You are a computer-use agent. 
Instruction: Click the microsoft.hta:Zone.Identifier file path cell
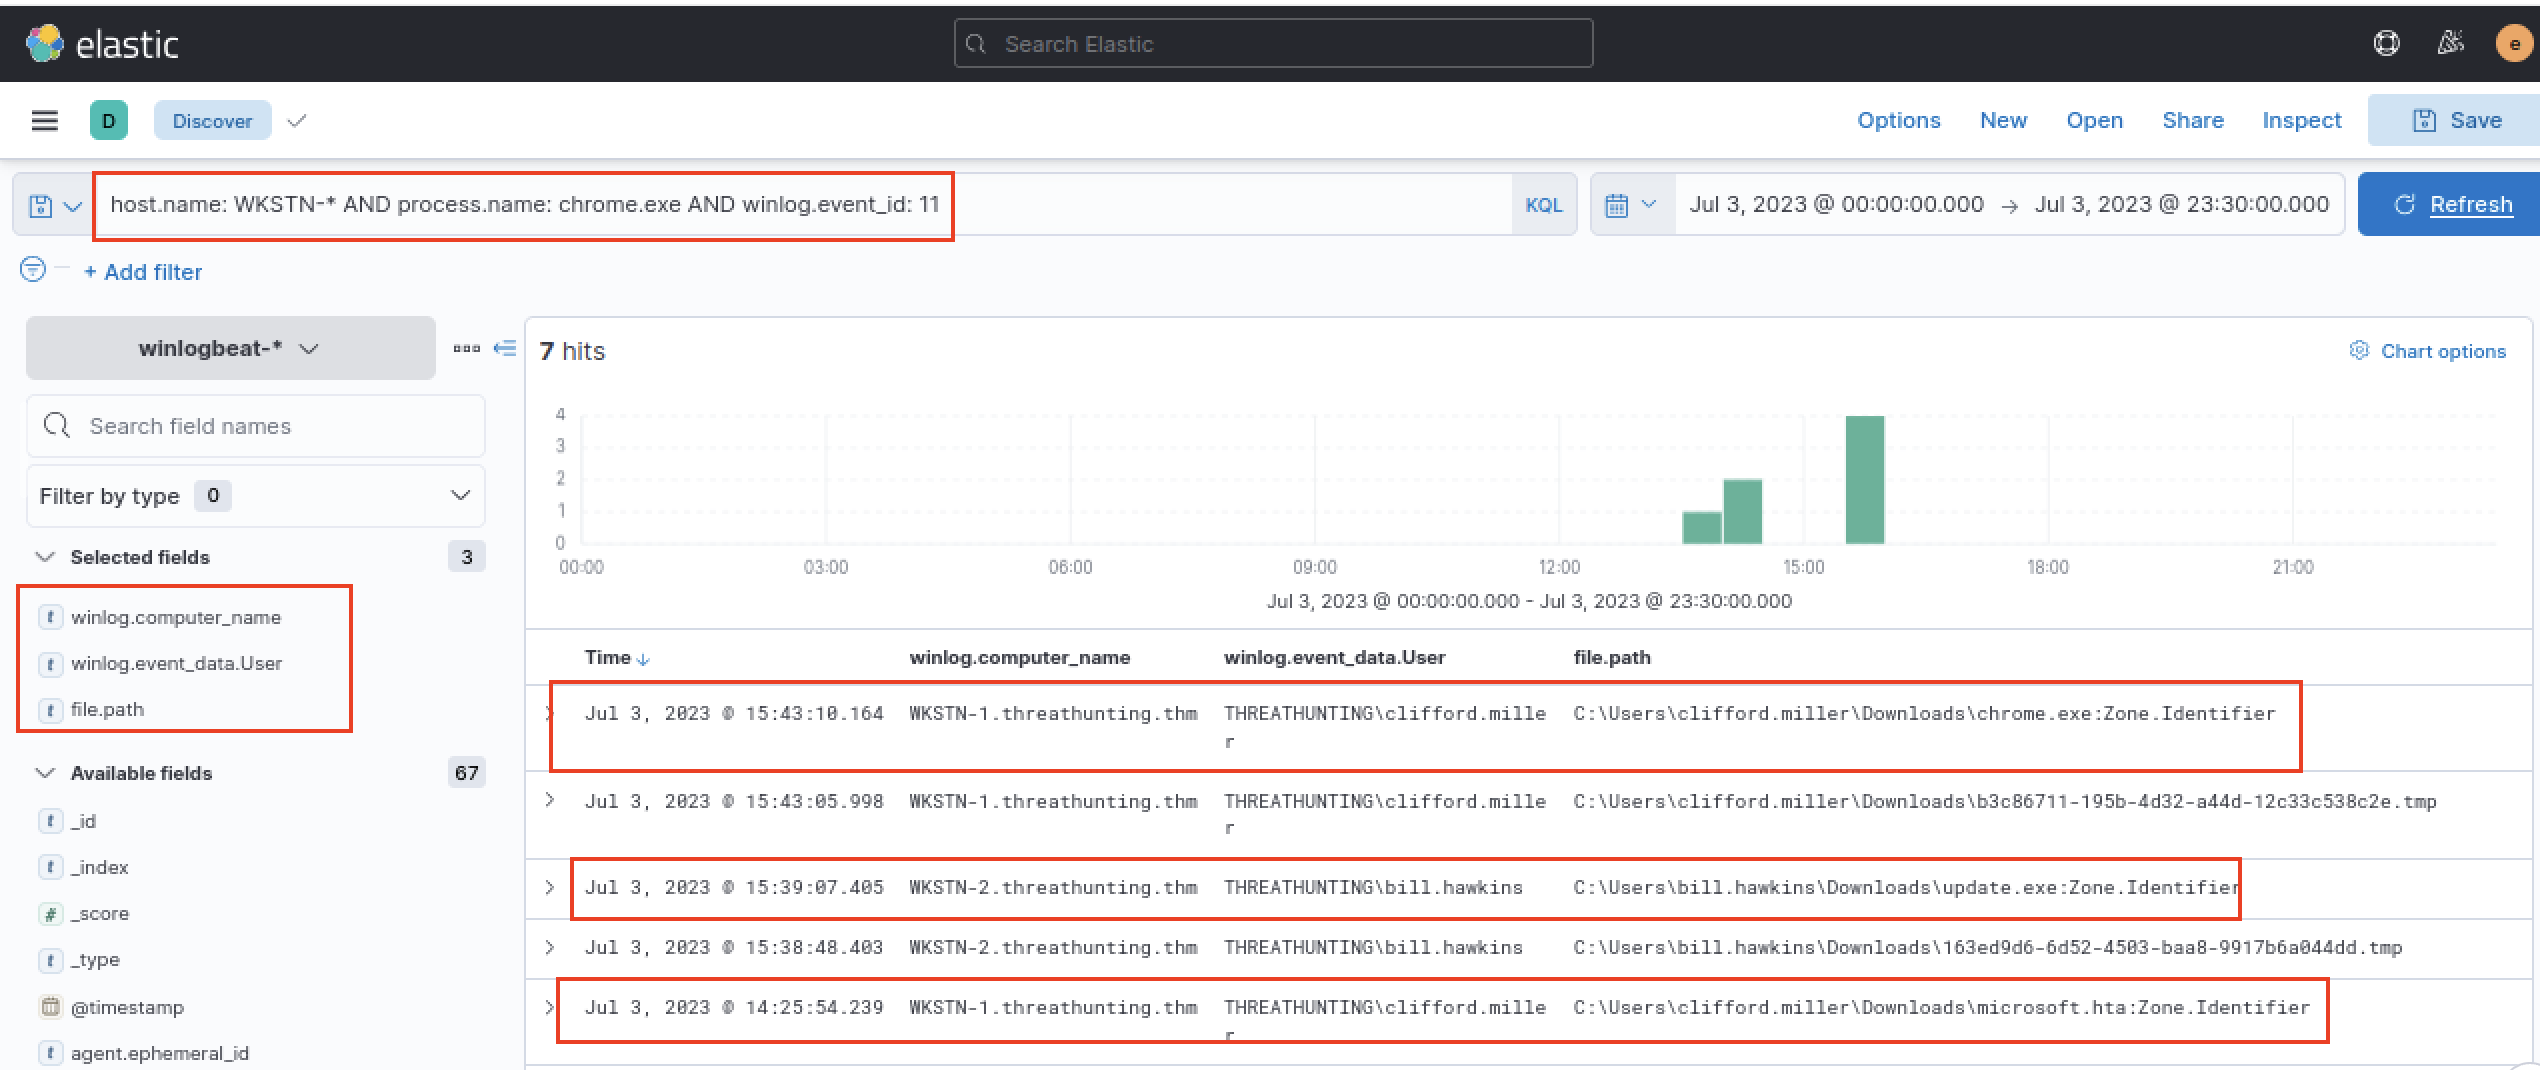(1941, 1007)
